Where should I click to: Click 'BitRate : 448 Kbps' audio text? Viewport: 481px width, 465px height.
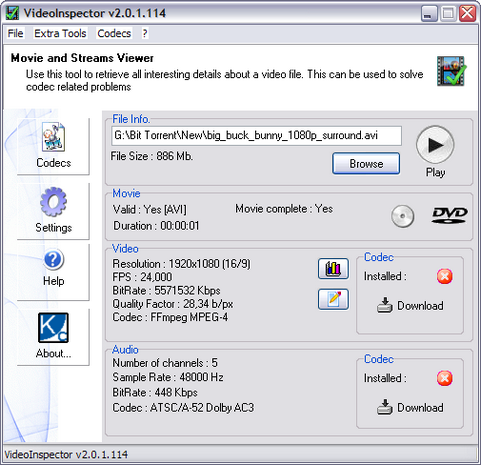[155, 392]
